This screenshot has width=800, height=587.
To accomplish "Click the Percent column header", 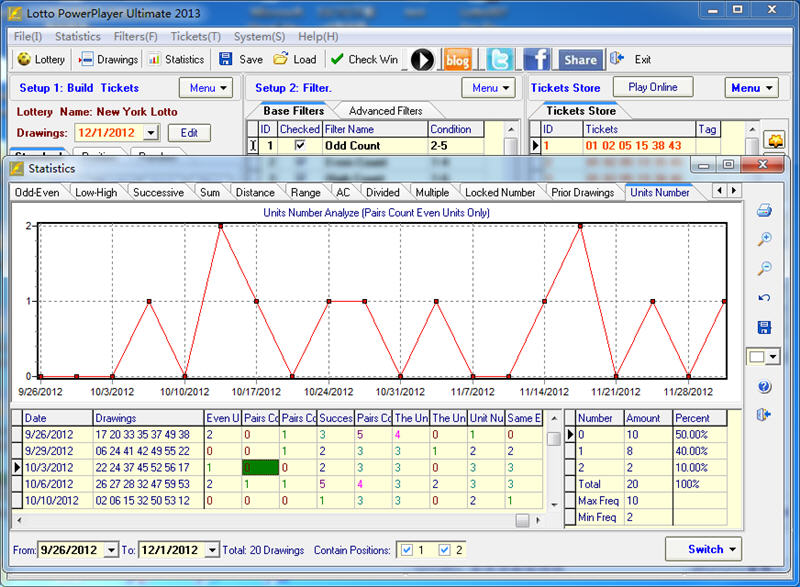I will (699, 418).
